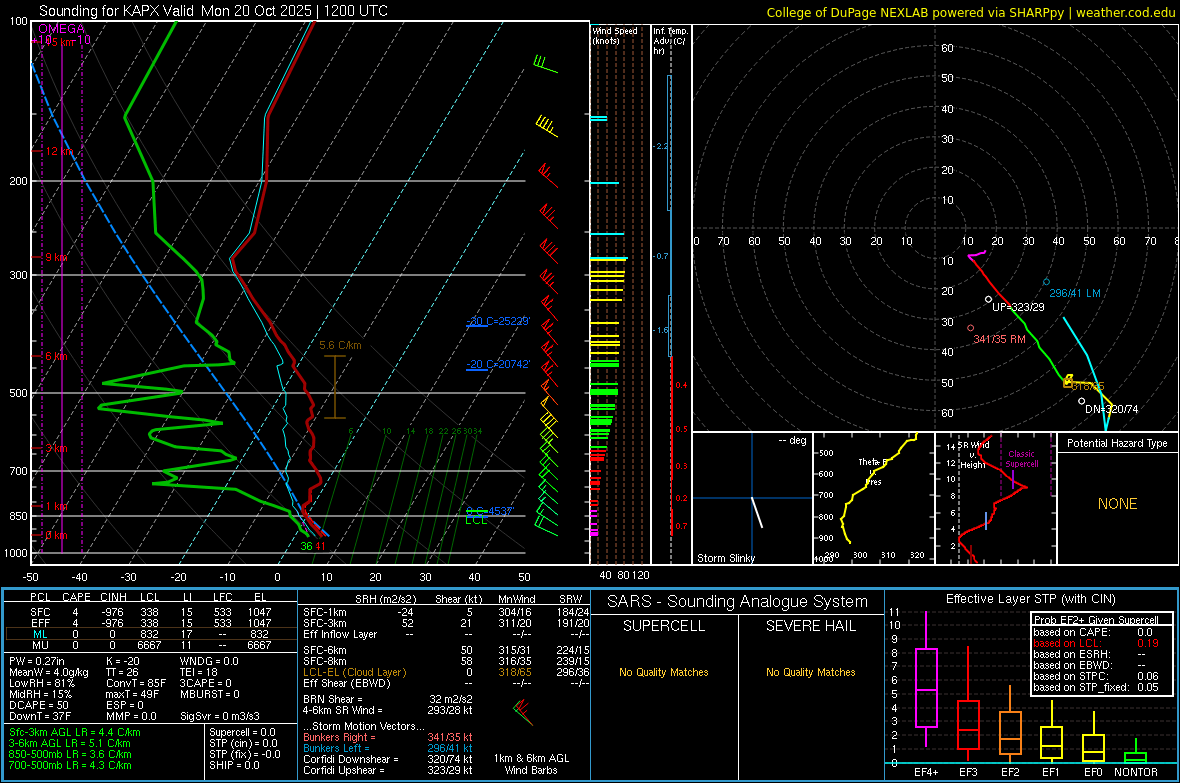The width and height of the screenshot is (1180, 783).
Task: Click the sounding title for KAPX
Action: [213, 11]
